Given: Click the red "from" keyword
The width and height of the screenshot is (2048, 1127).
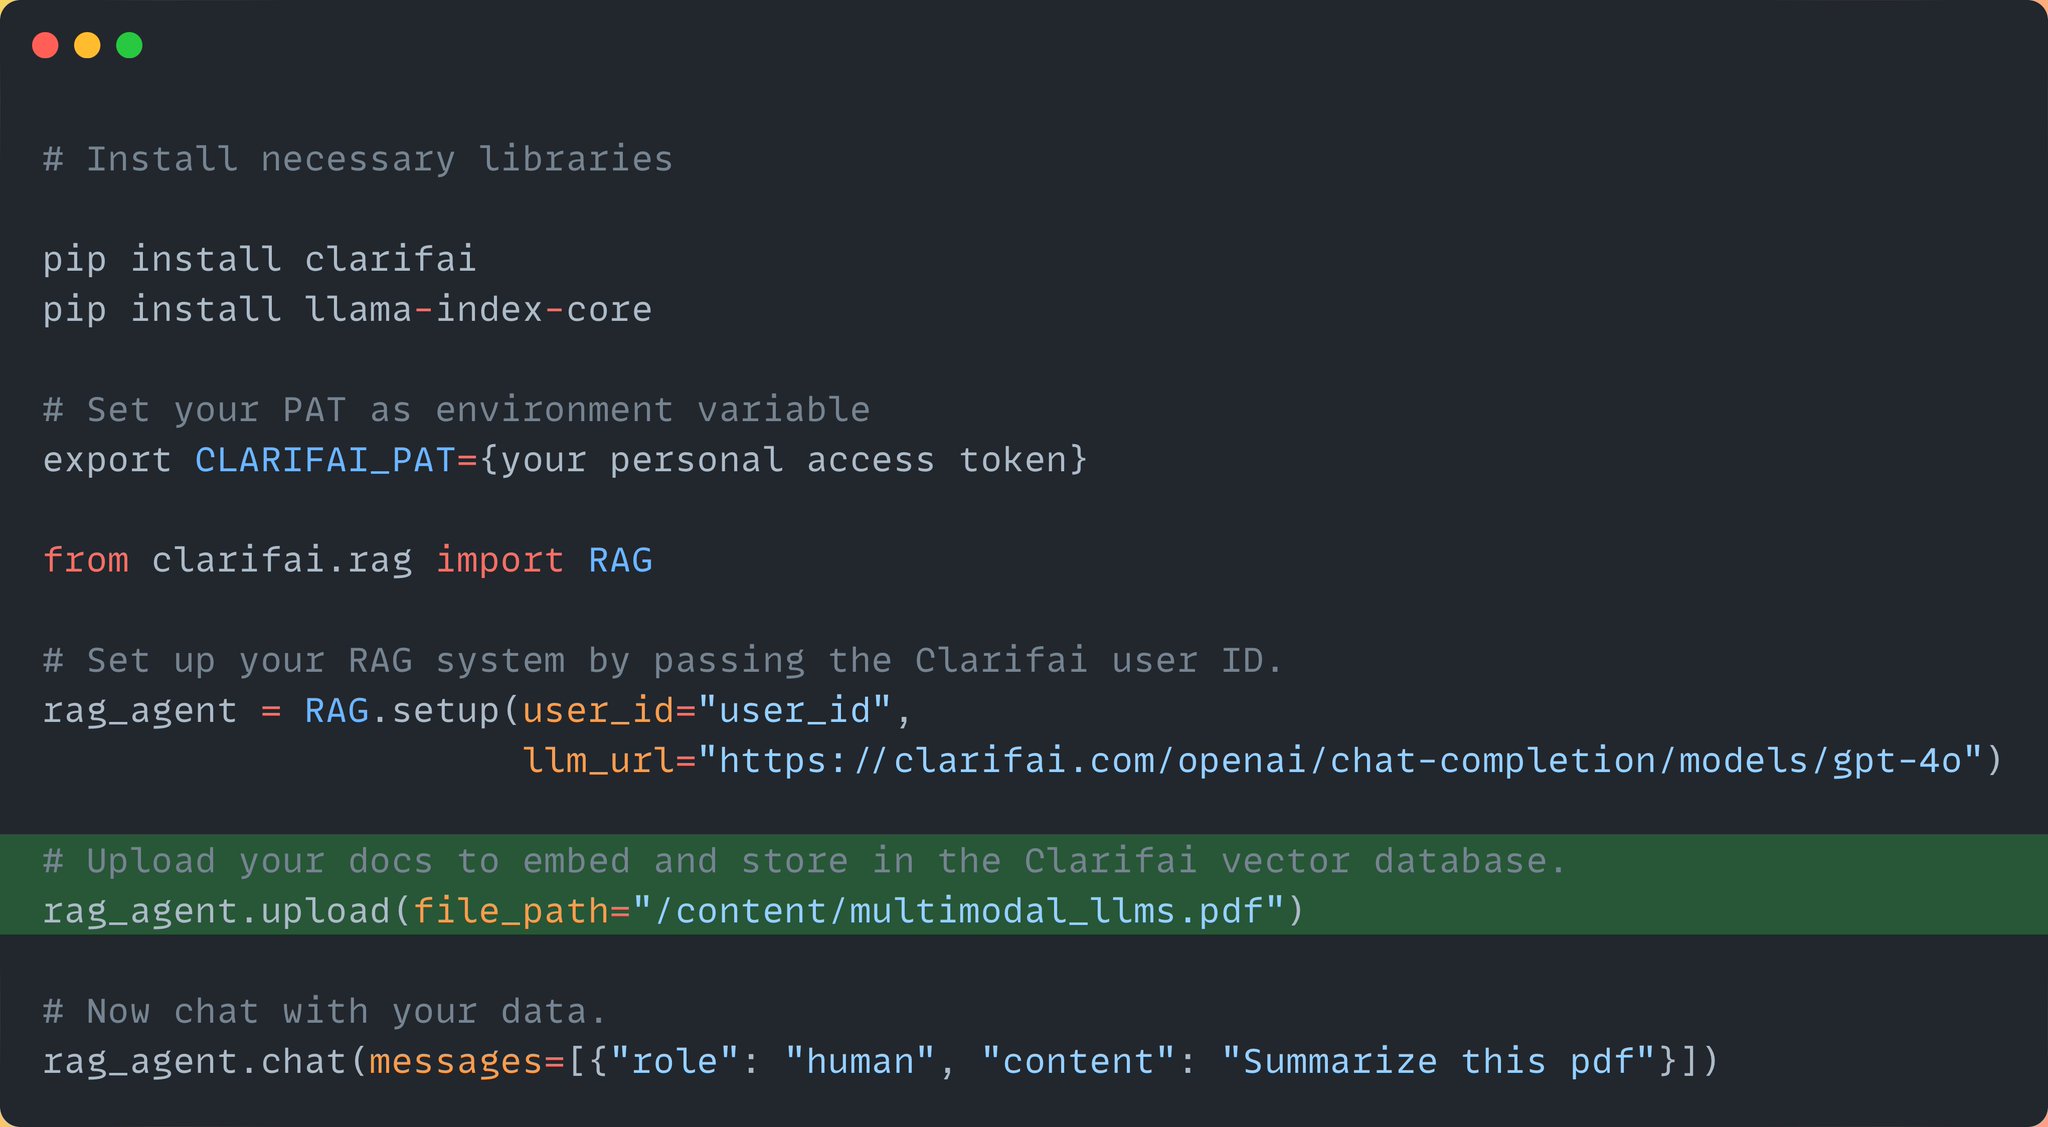Looking at the screenshot, I should click(x=86, y=560).
